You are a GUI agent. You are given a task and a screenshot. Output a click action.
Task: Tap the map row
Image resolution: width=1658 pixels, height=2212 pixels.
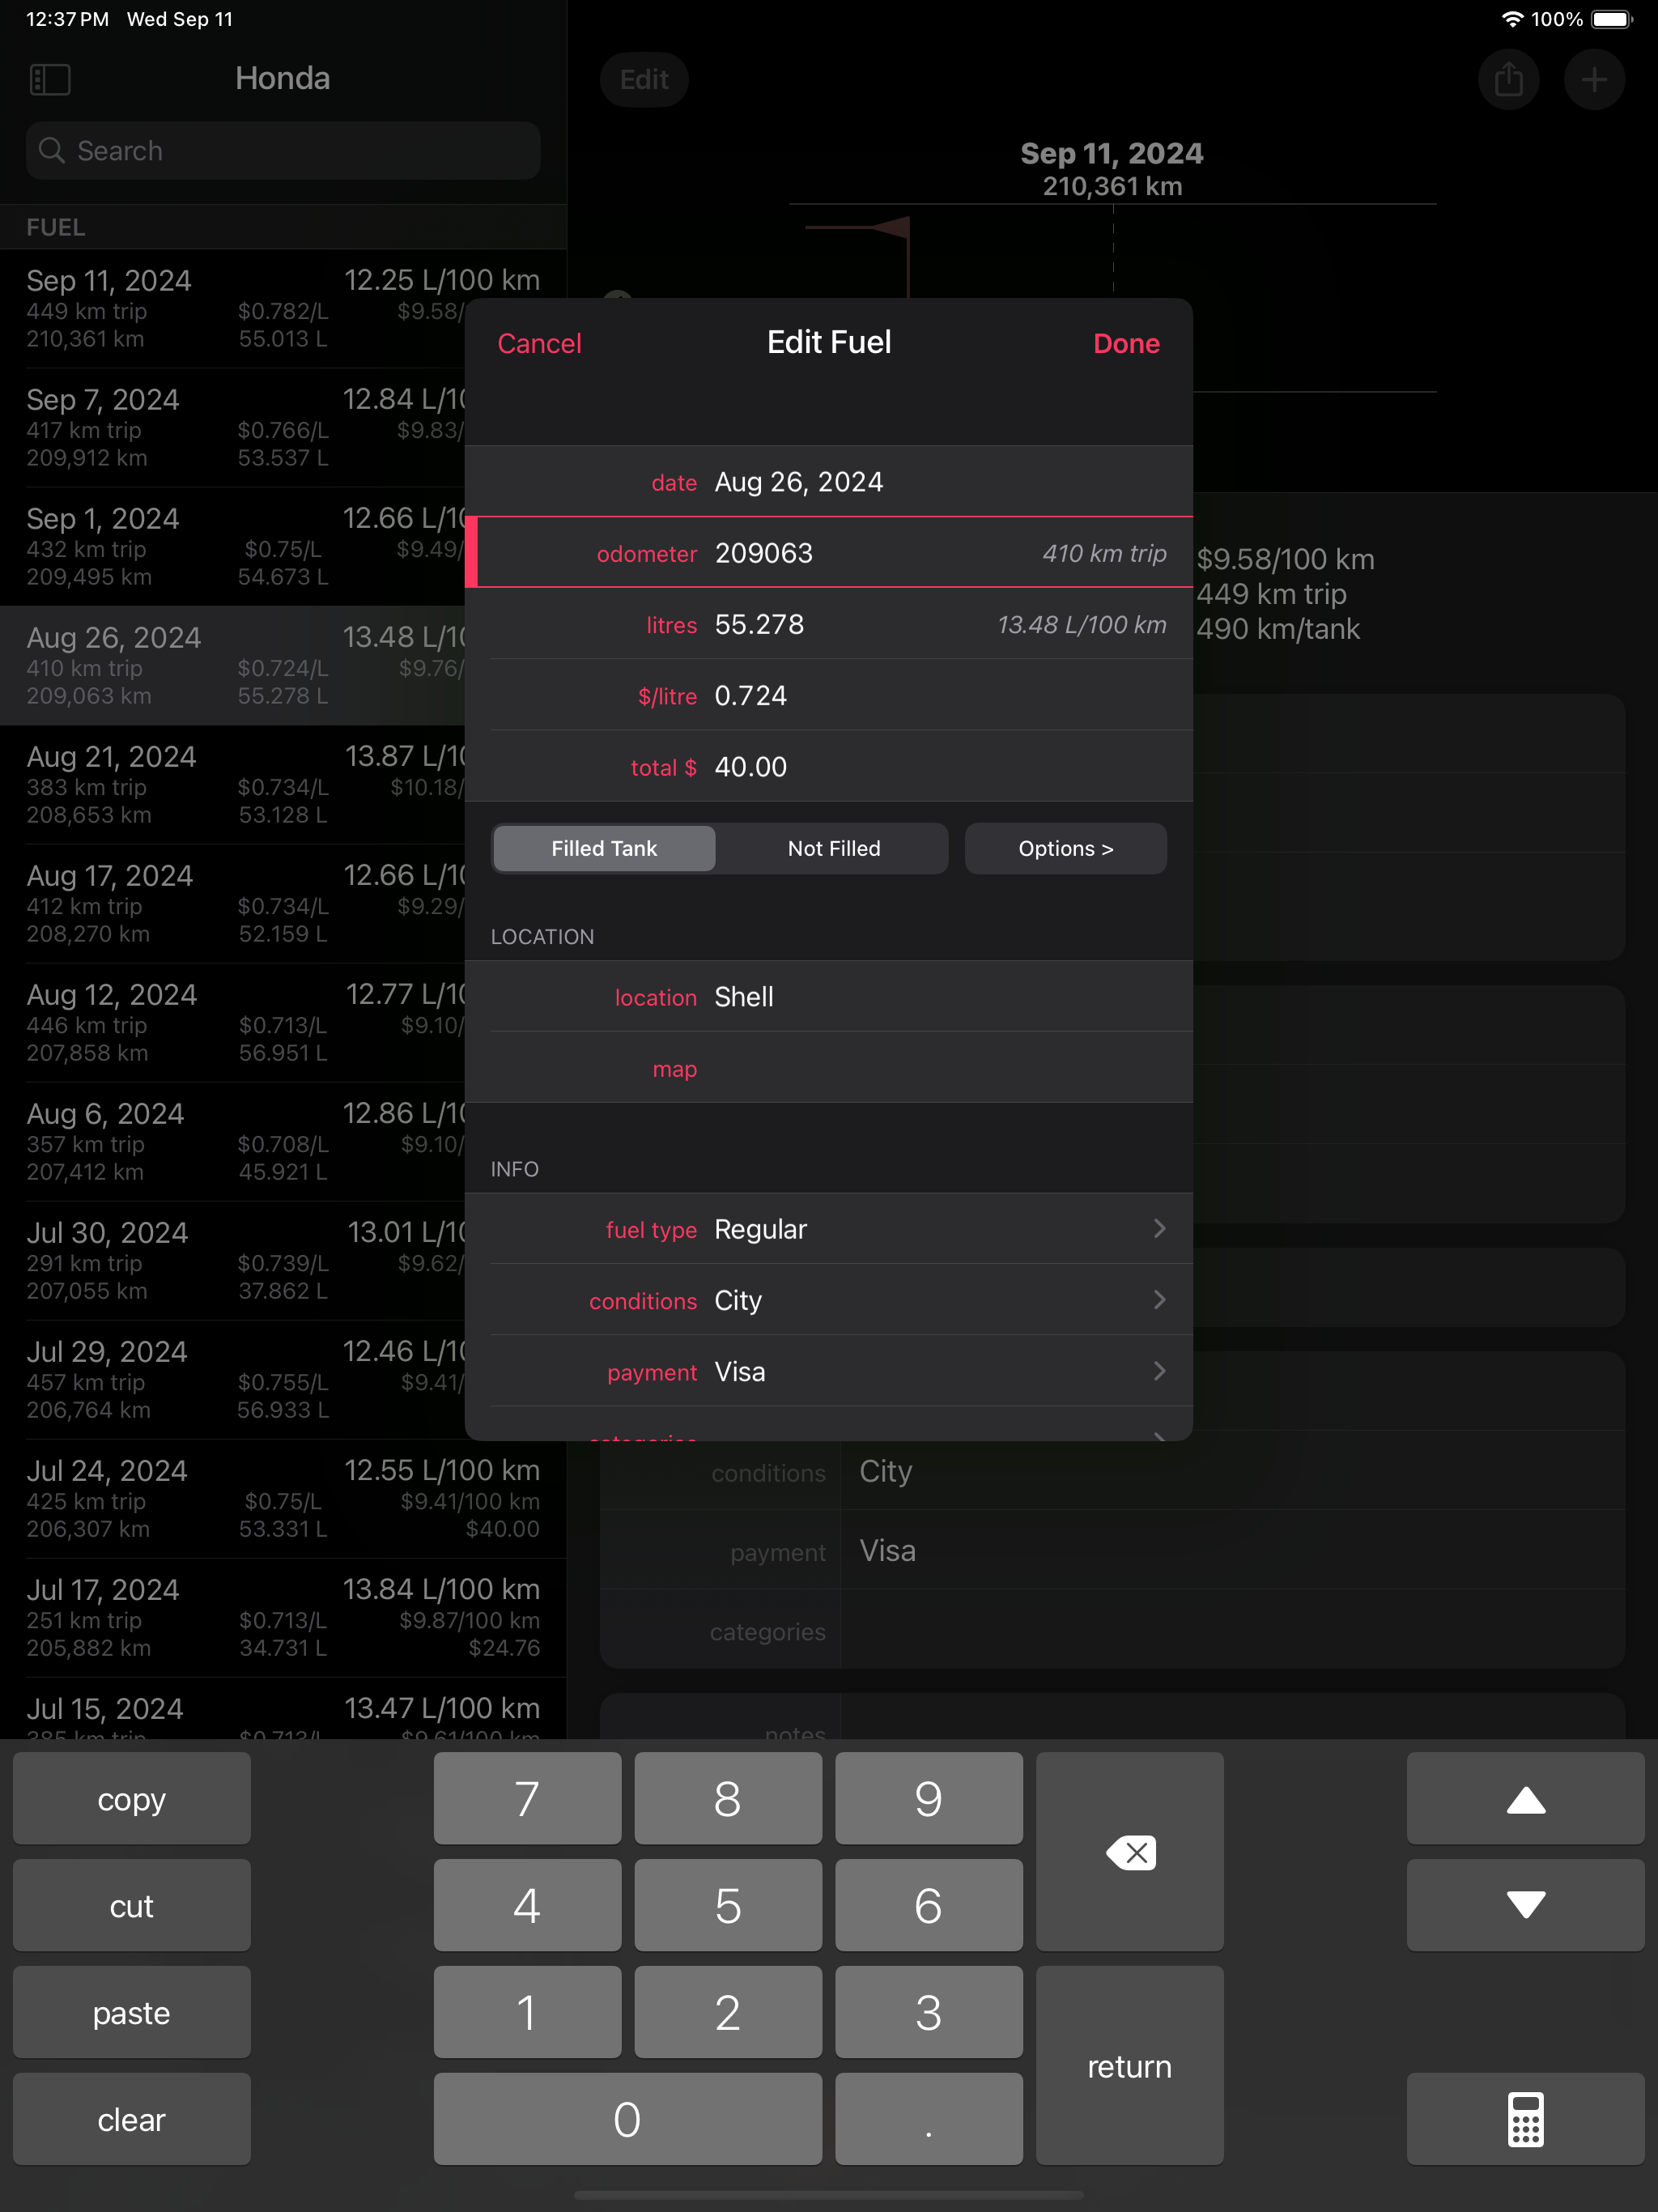pyautogui.click(x=829, y=1068)
